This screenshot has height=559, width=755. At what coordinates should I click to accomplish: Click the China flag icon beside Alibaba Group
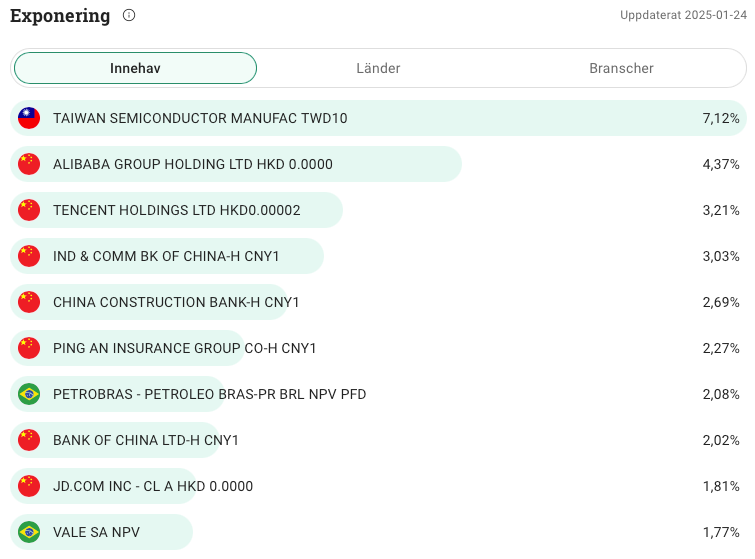point(29,164)
